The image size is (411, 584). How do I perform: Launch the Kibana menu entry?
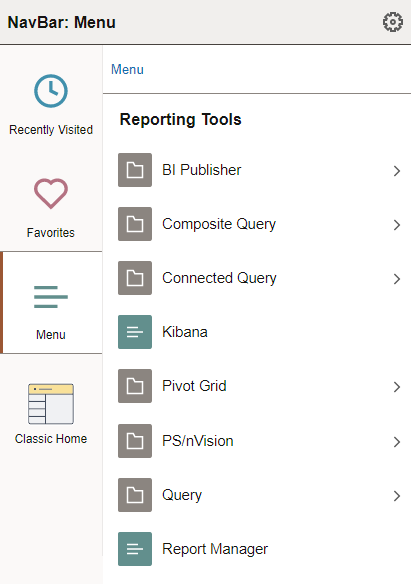coord(185,332)
